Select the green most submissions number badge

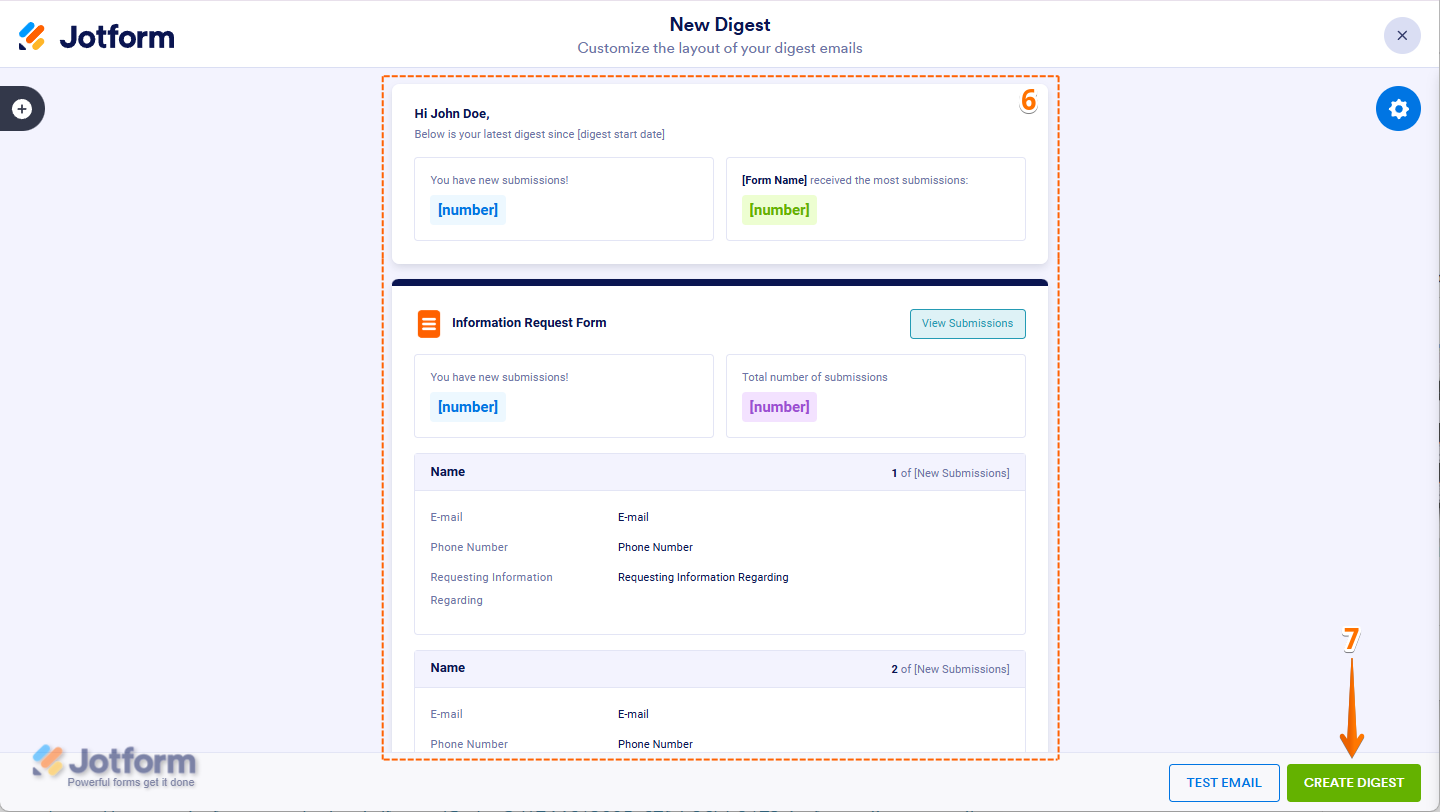click(x=779, y=210)
